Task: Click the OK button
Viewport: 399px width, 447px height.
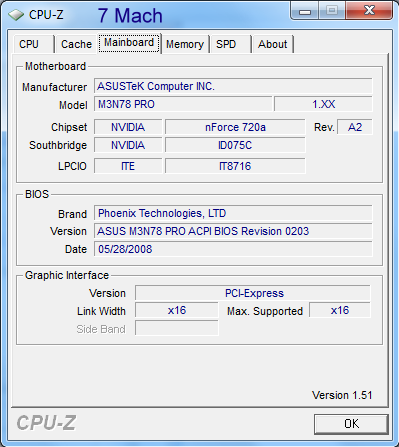Action: click(x=351, y=424)
